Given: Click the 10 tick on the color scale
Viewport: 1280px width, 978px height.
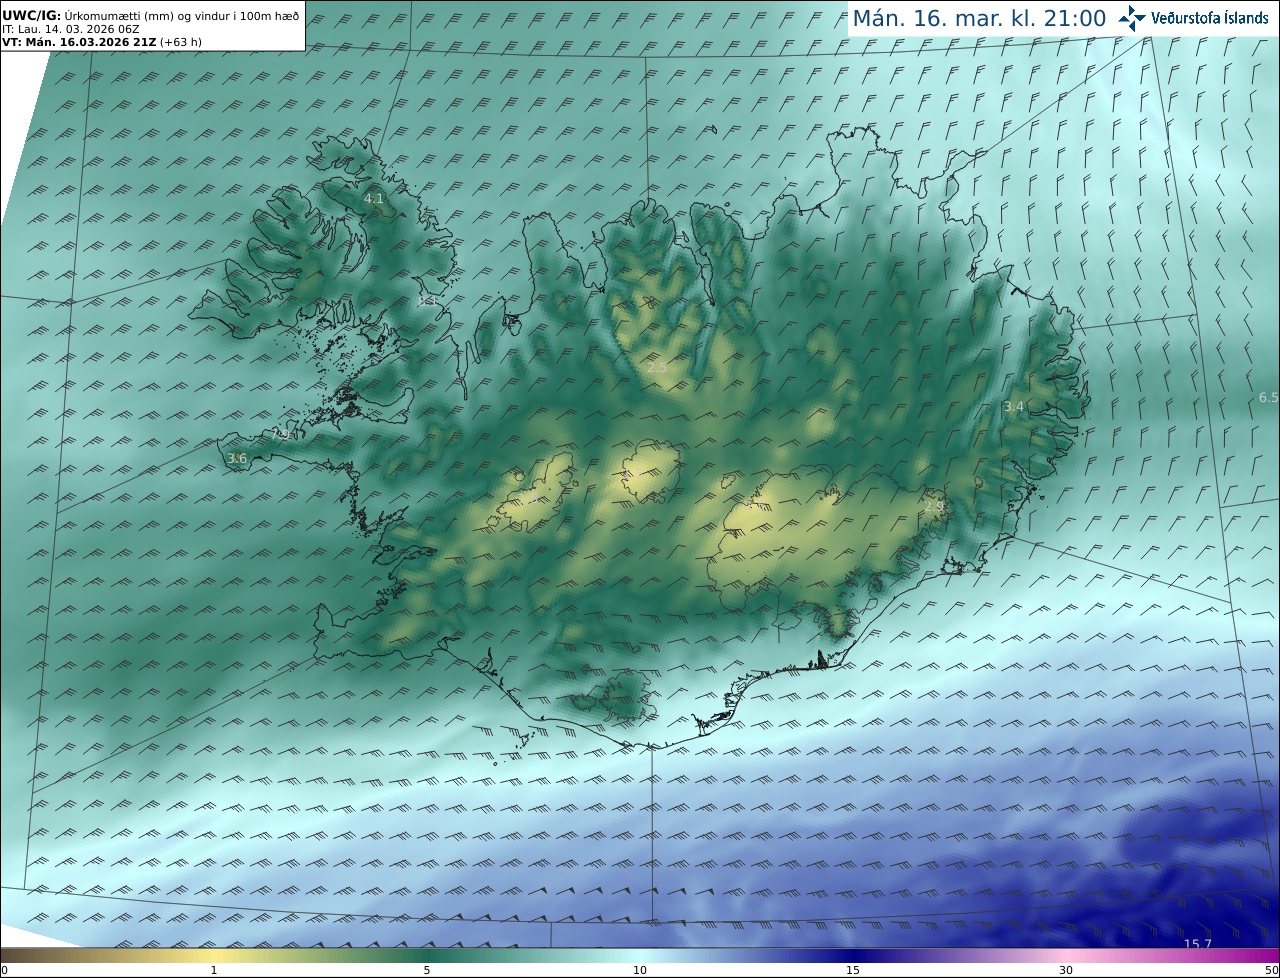Looking at the screenshot, I should pyautogui.click(x=640, y=970).
